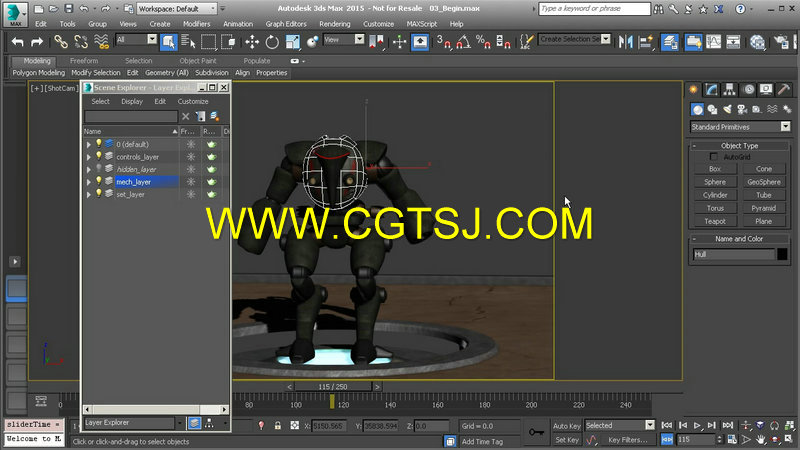Toggle 3D Snaps icon
The height and width of the screenshot is (450, 800).
[x=443, y=42]
